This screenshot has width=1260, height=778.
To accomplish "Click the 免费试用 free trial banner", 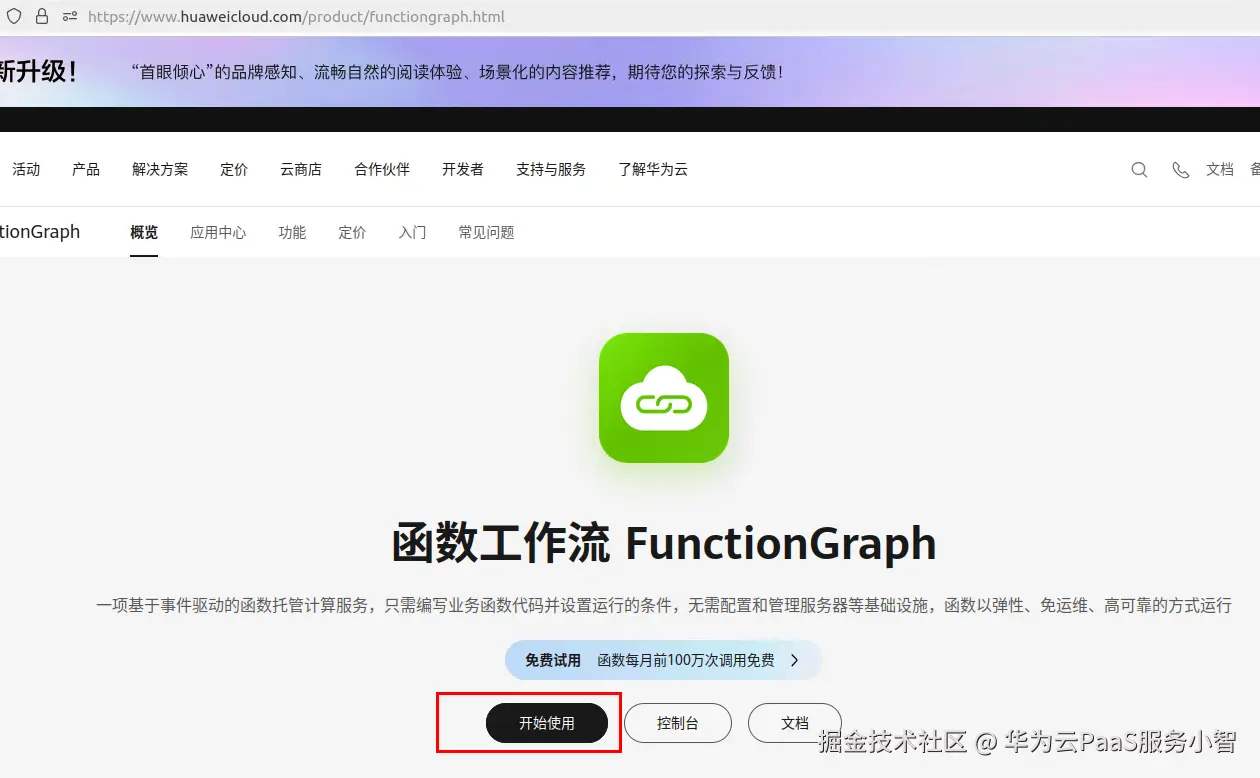I will 663,660.
